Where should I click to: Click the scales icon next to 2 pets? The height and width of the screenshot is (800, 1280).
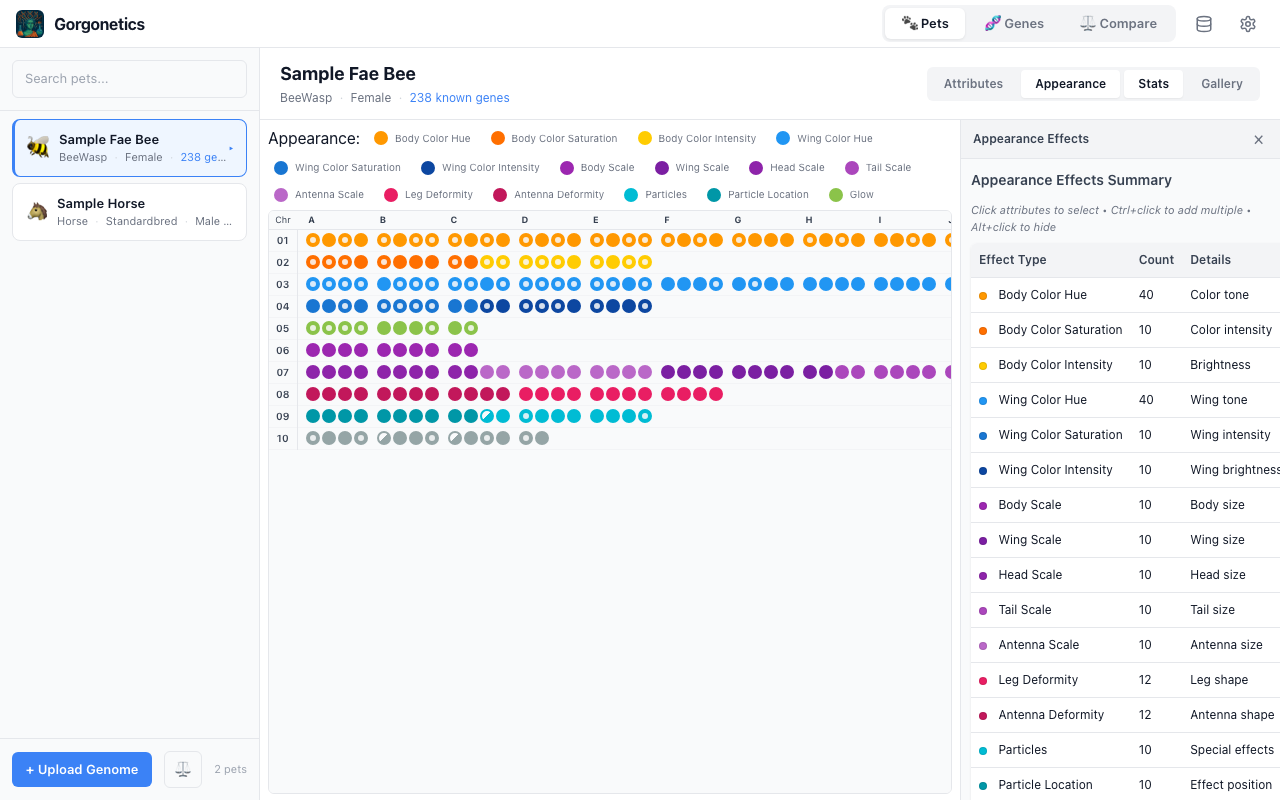pos(182,768)
